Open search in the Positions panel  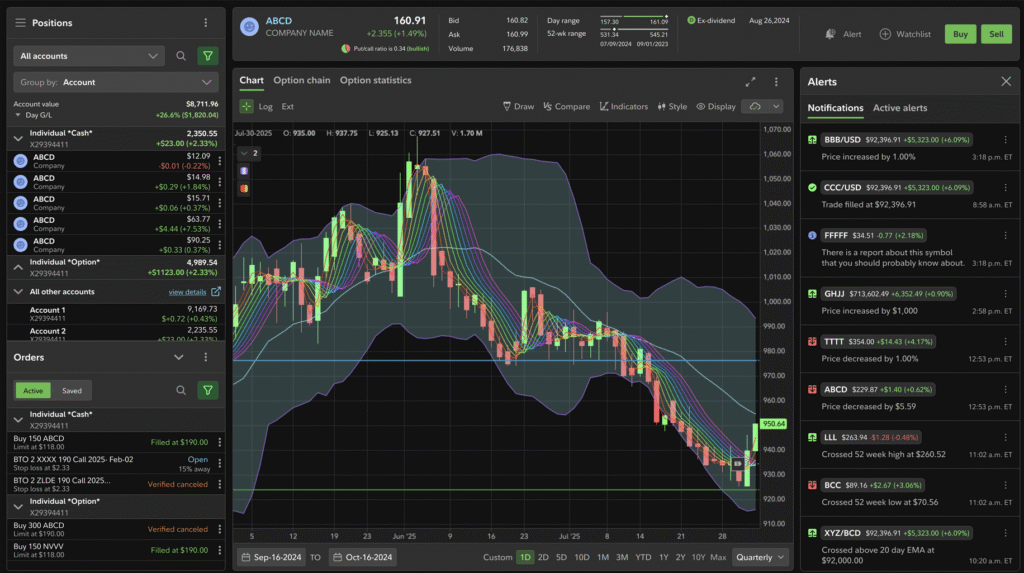click(181, 56)
